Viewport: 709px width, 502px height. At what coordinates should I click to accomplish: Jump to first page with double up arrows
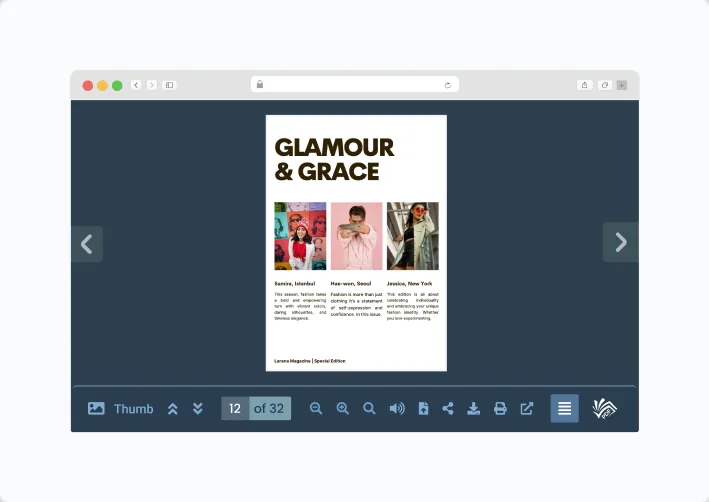tap(173, 409)
